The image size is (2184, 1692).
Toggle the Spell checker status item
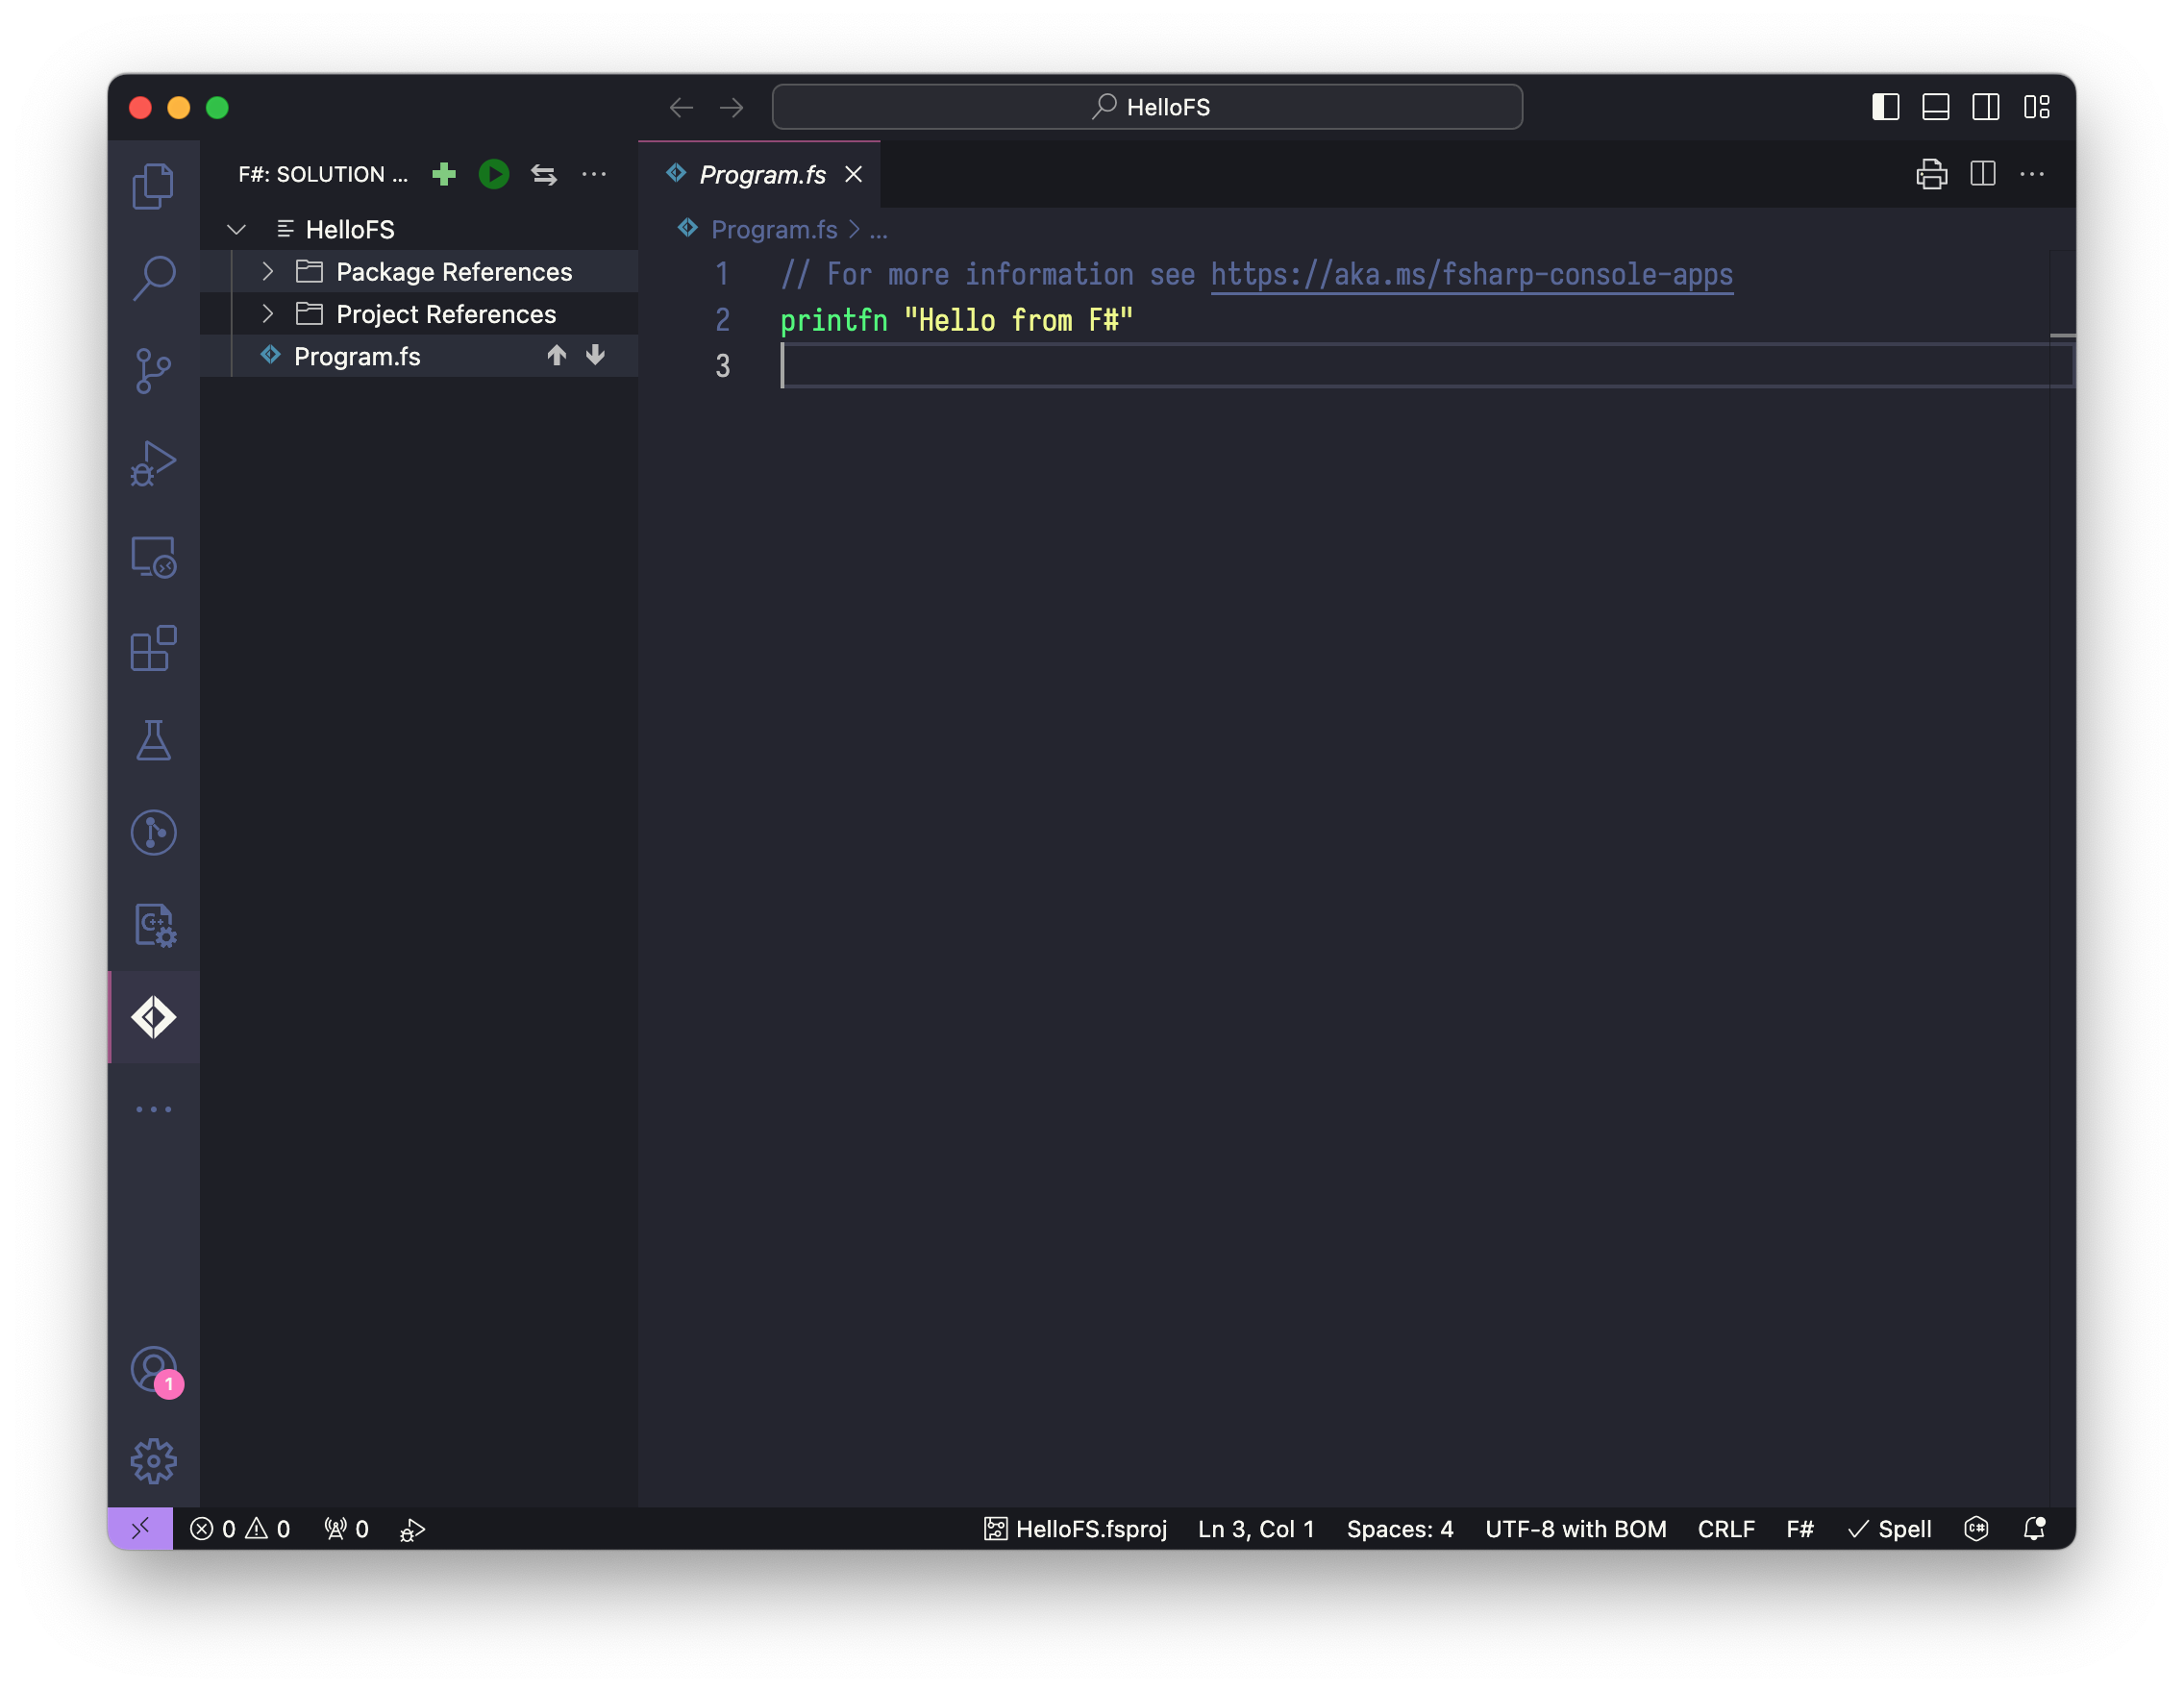coord(1889,1528)
